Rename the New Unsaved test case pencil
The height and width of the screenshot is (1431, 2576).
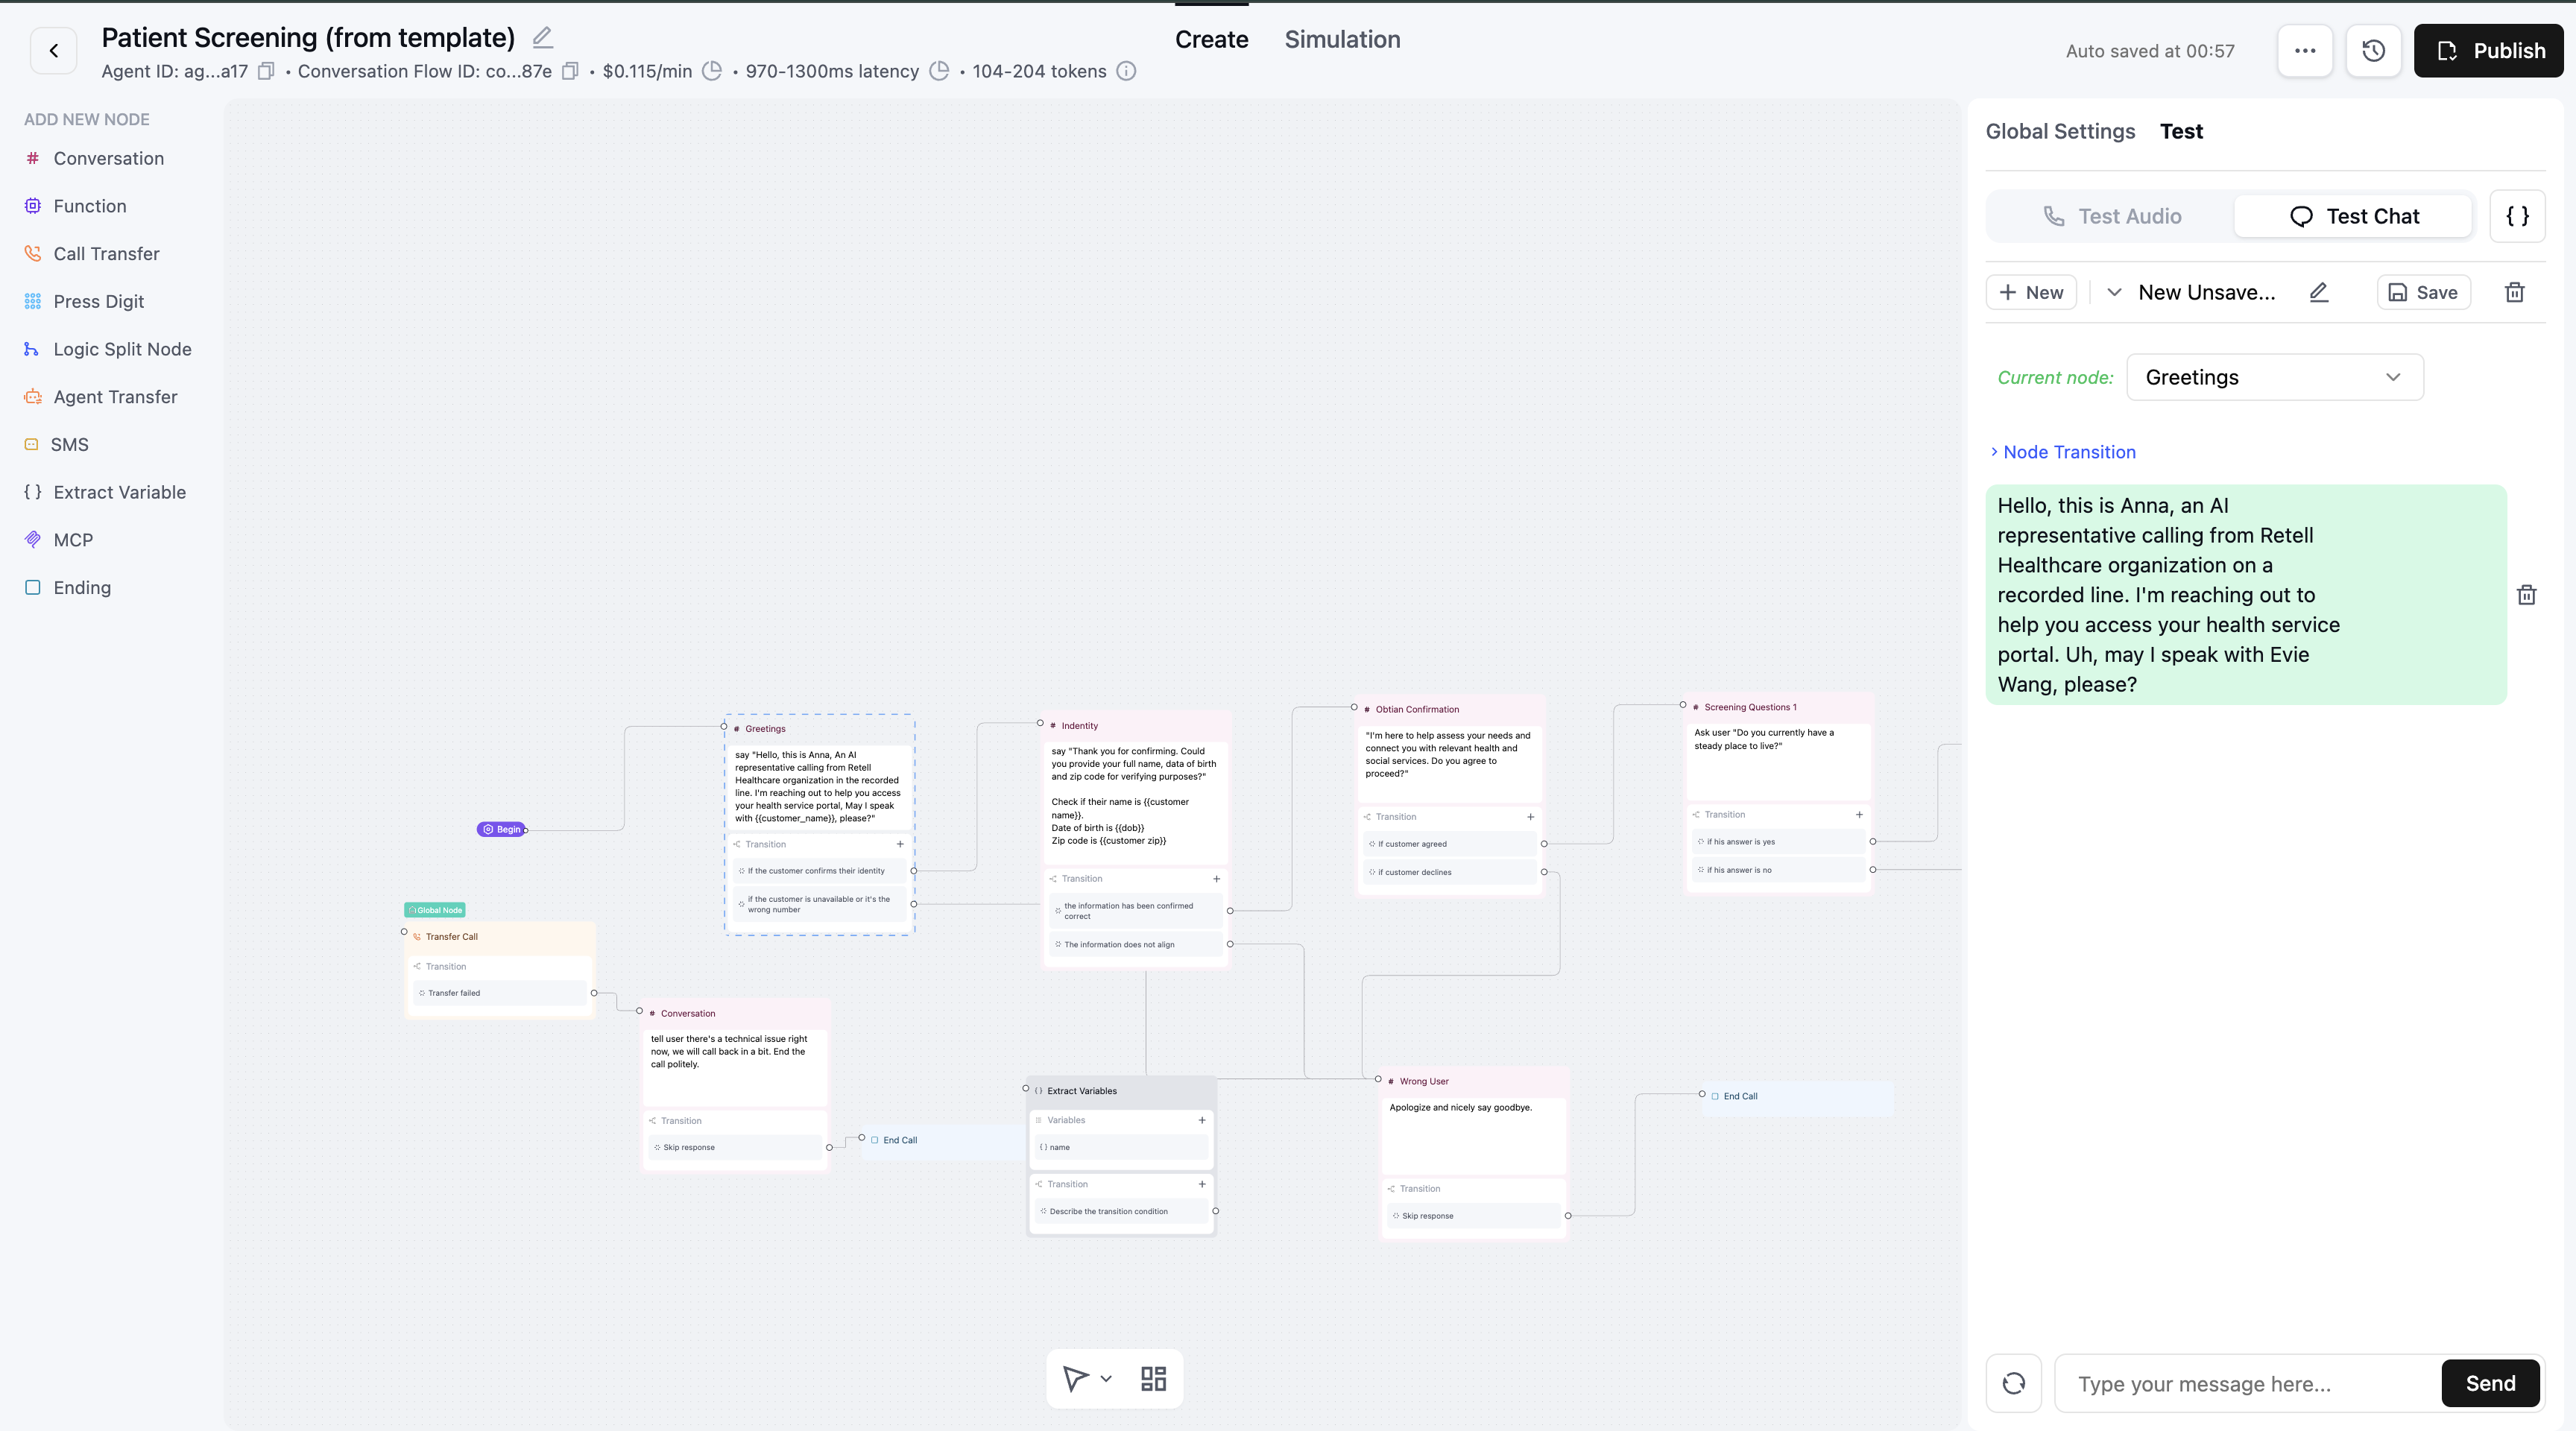(x=2319, y=292)
